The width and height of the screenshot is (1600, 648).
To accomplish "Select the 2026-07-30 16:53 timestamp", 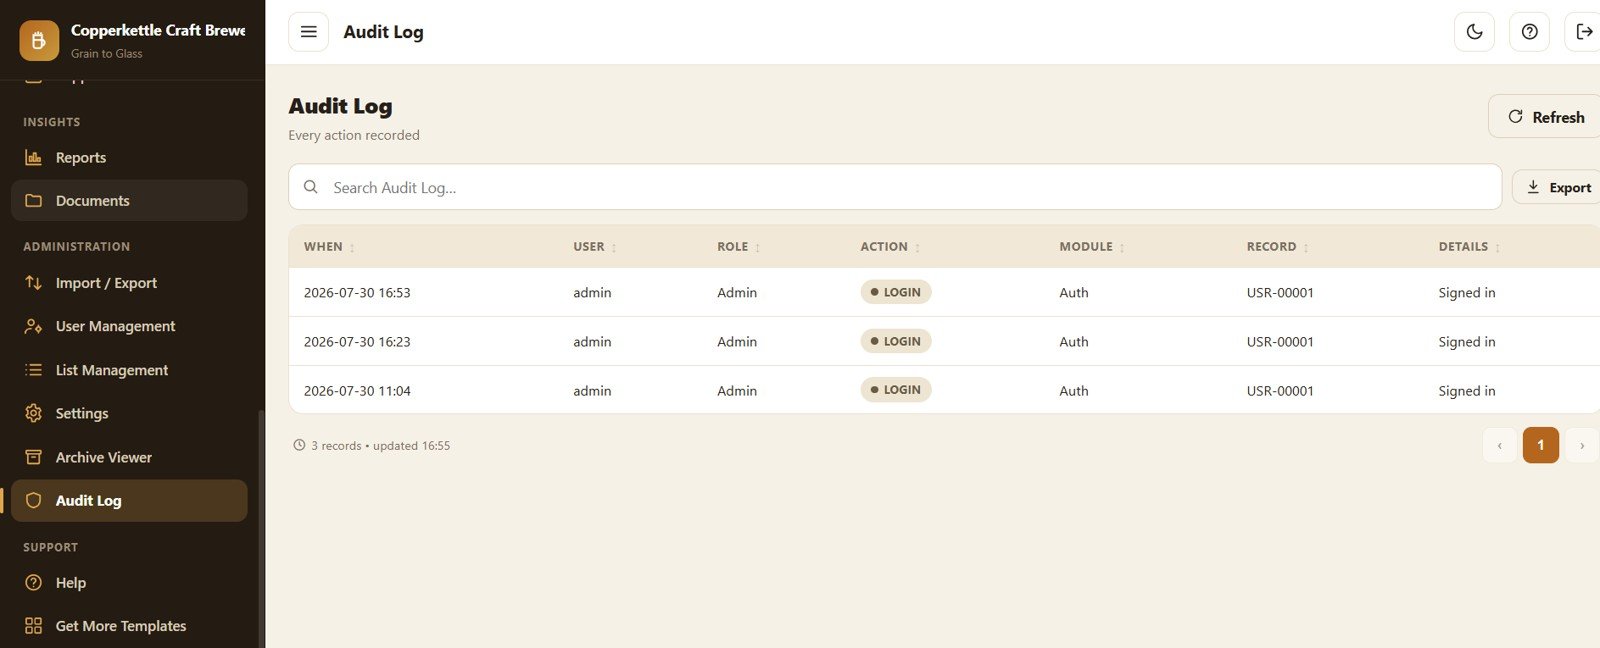I will coord(357,293).
